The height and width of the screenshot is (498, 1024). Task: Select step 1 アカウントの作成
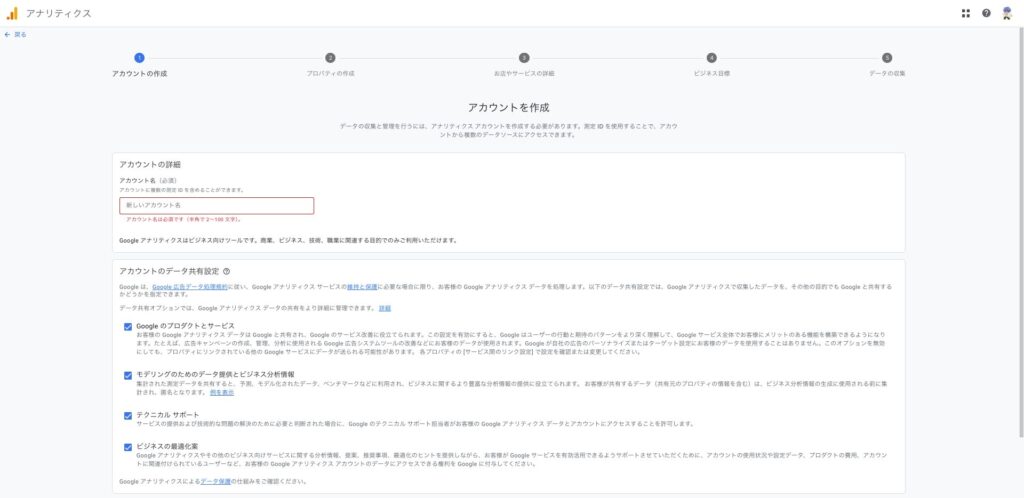(x=140, y=65)
